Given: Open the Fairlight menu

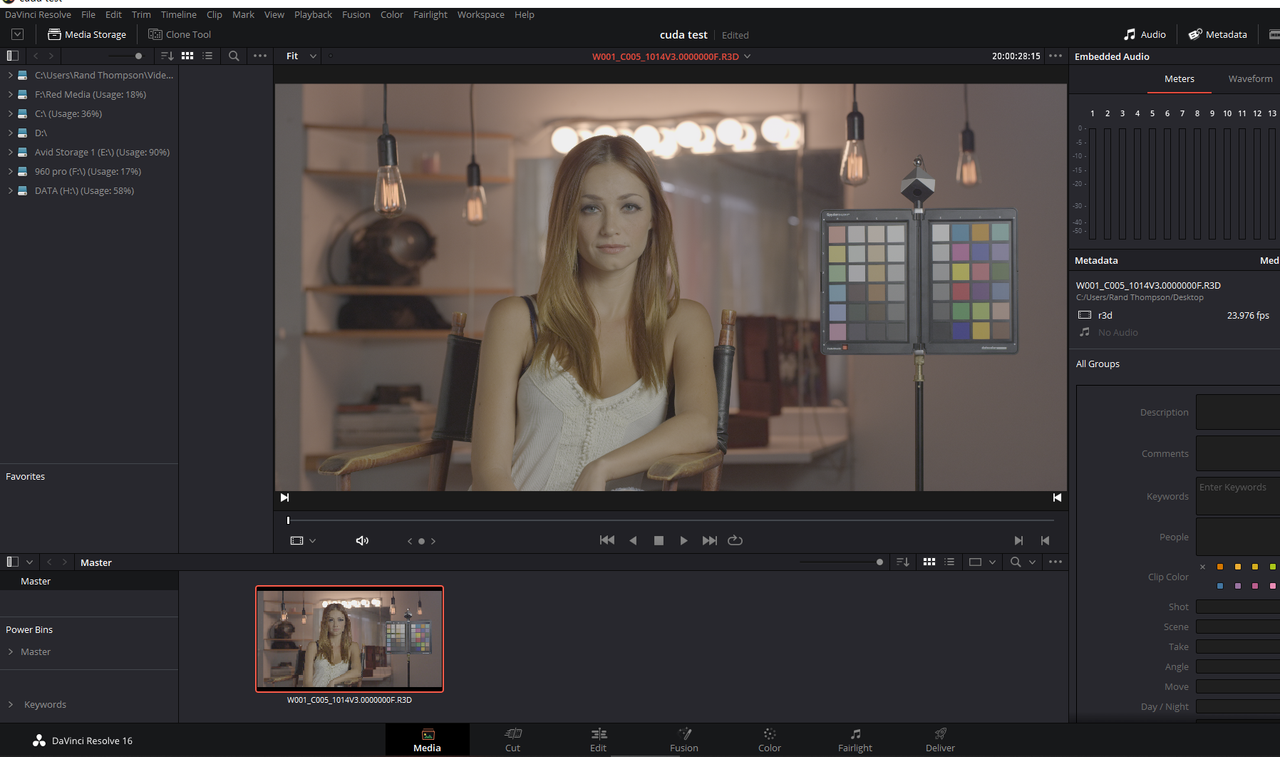Looking at the screenshot, I should click(430, 15).
